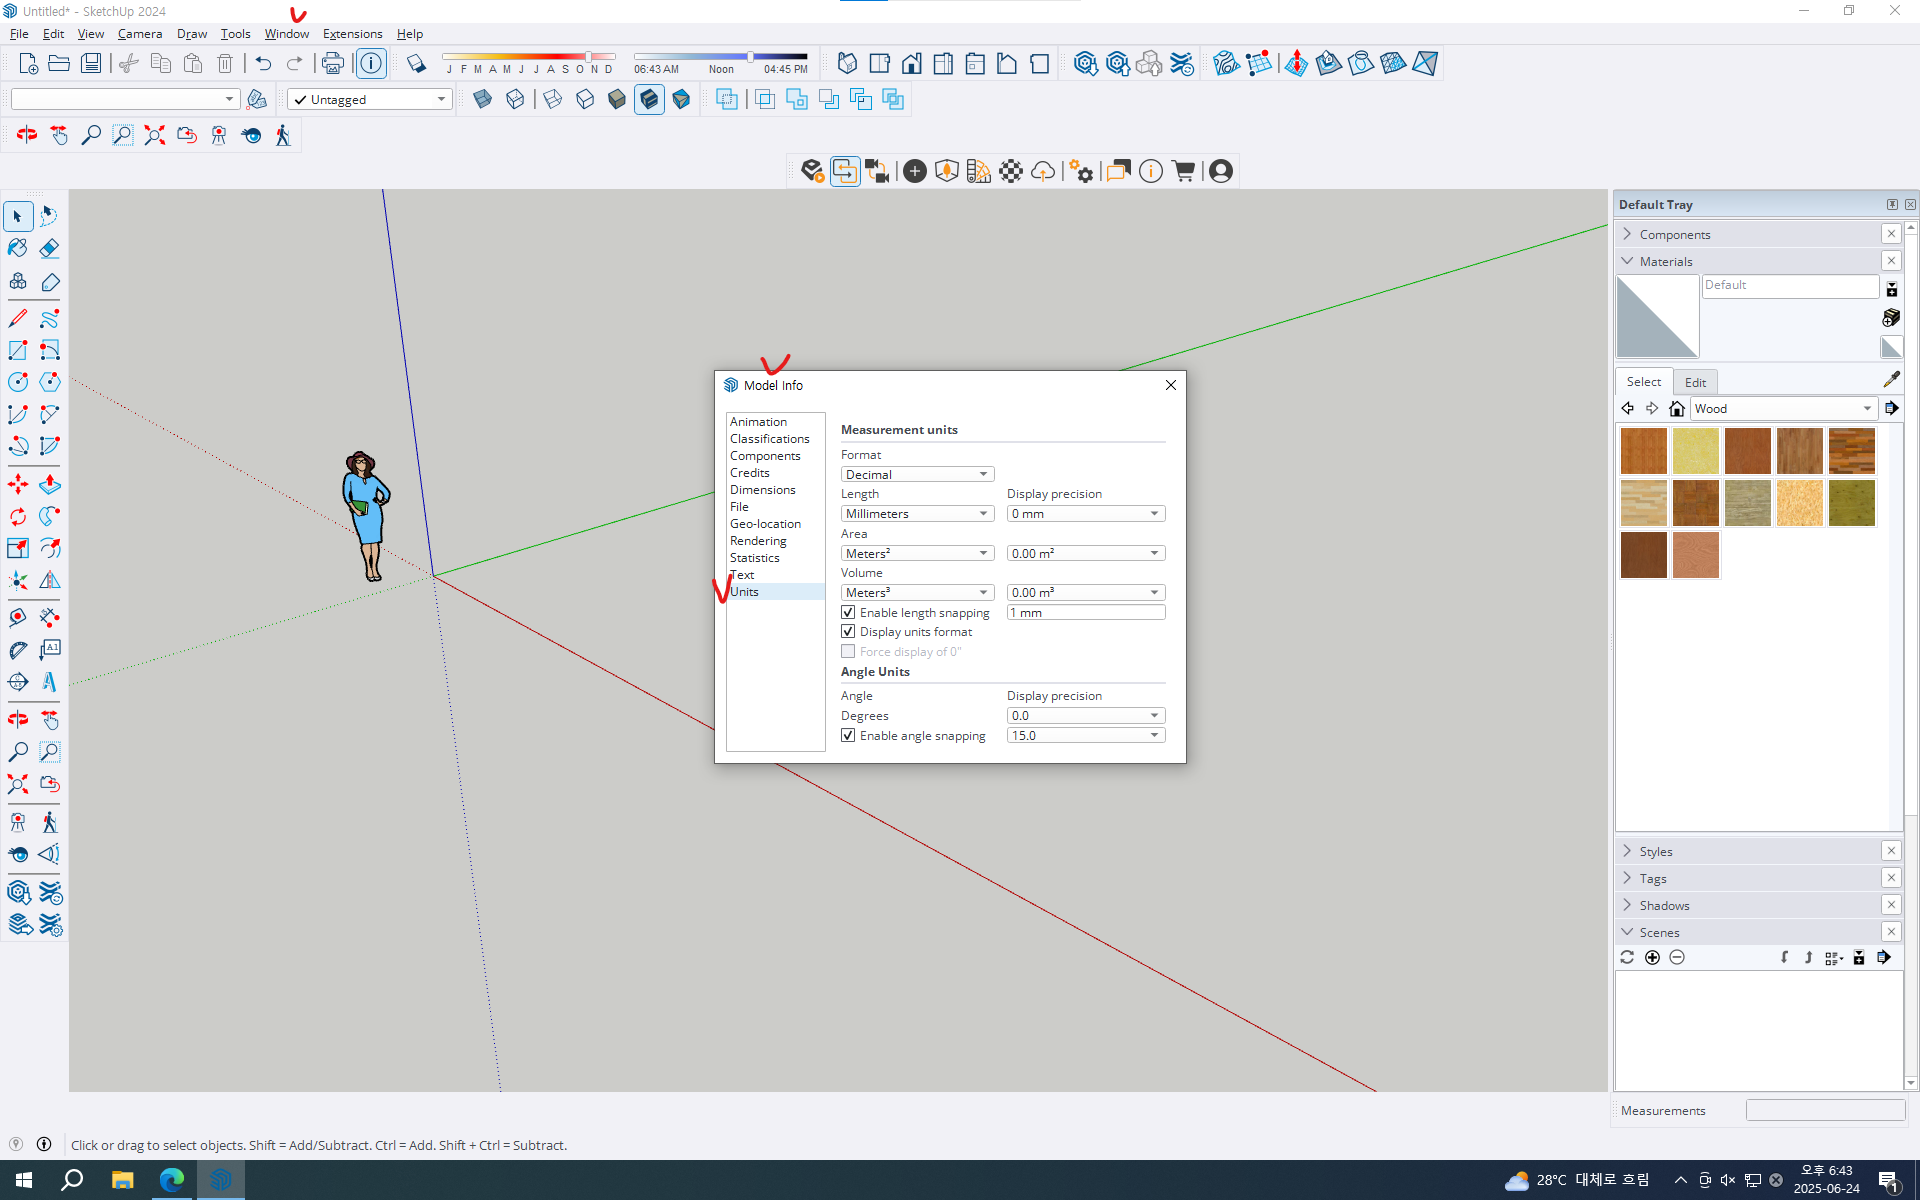Expand the Styles panel in the Default Tray
1920x1200 pixels.
tap(1655, 851)
